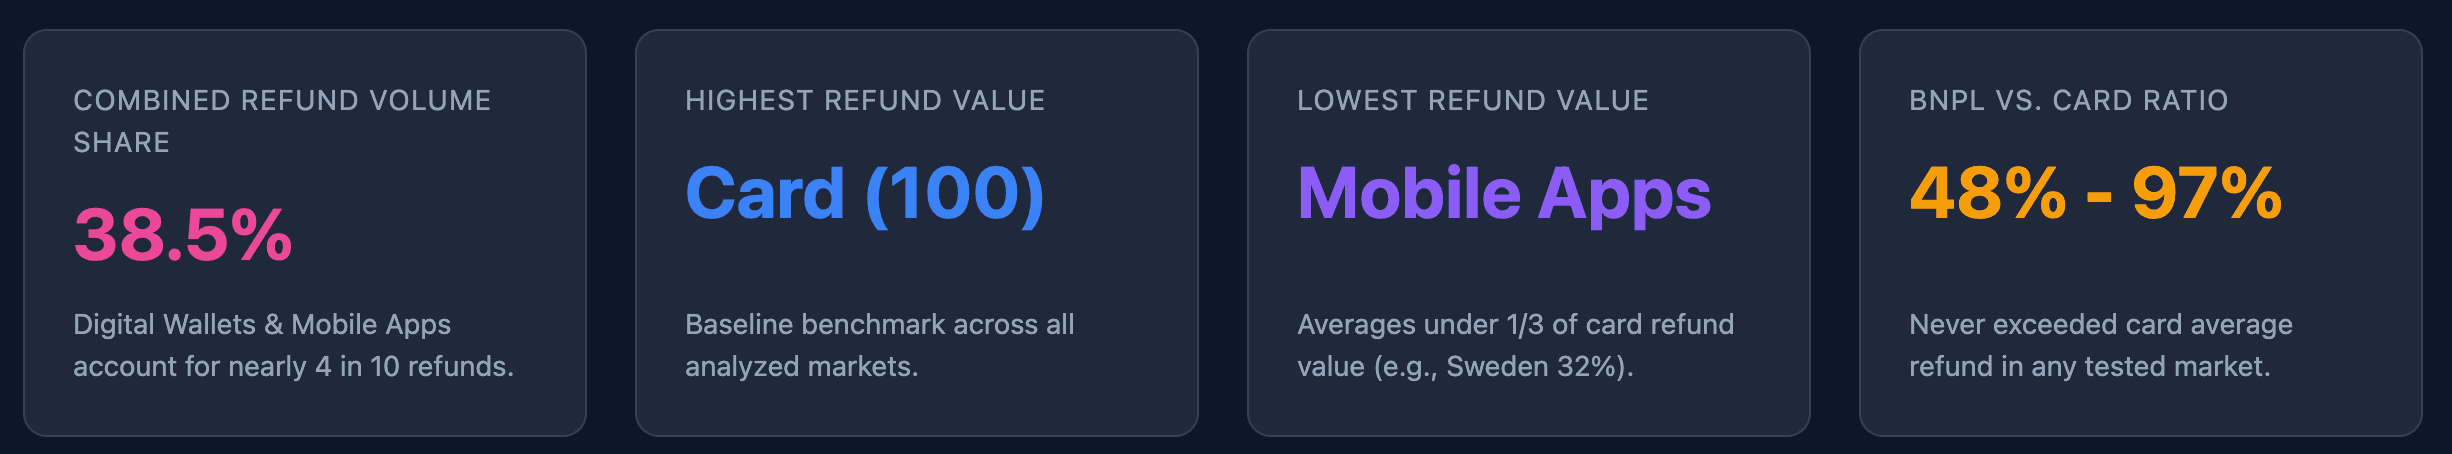Viewport: 2452px width, 454px height.
Task: Click the Baseline benchmark description text
Action: point(880,345)
